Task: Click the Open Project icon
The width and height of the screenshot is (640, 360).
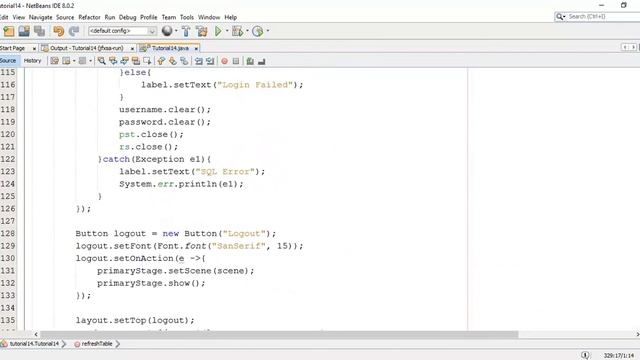Action: (x=24, y=31)
